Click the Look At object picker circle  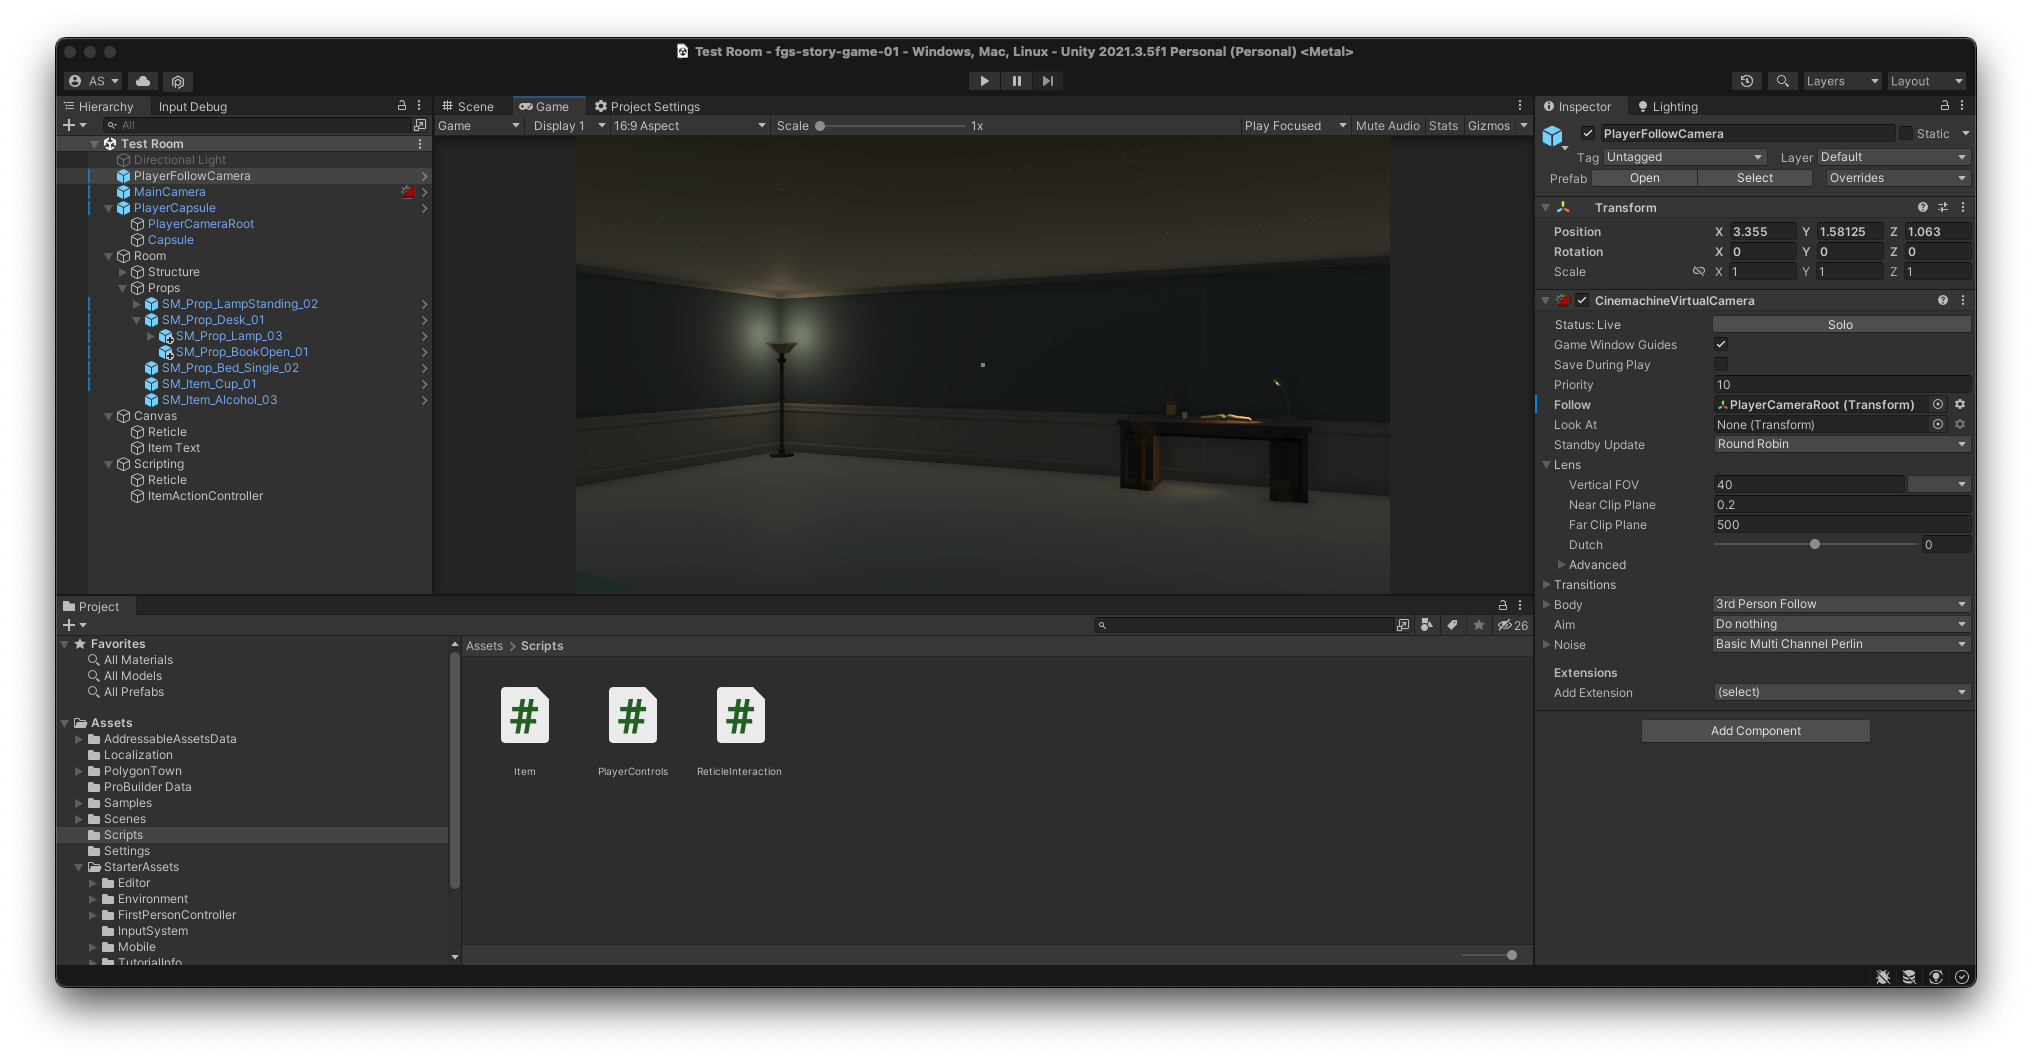coord(1938,424)
